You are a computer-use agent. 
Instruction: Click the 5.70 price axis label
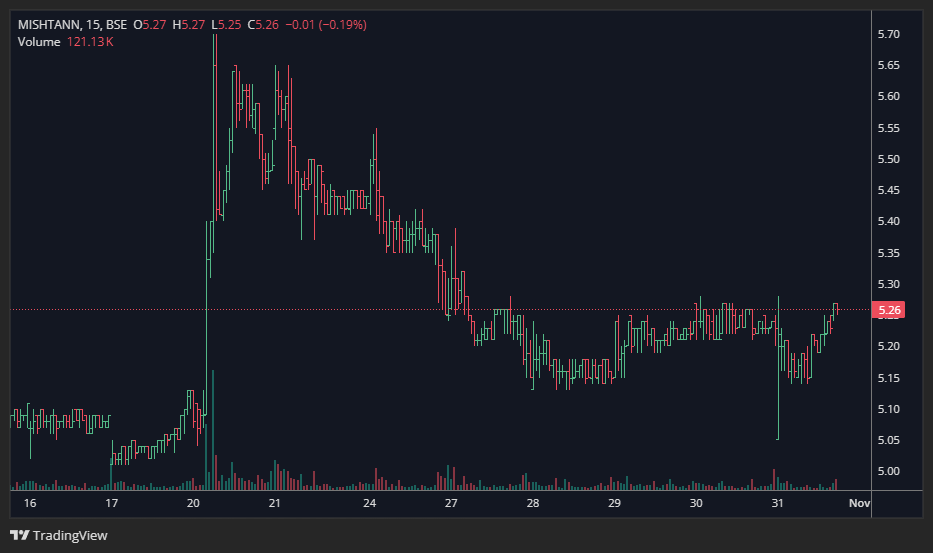click(x=888, y=34)
